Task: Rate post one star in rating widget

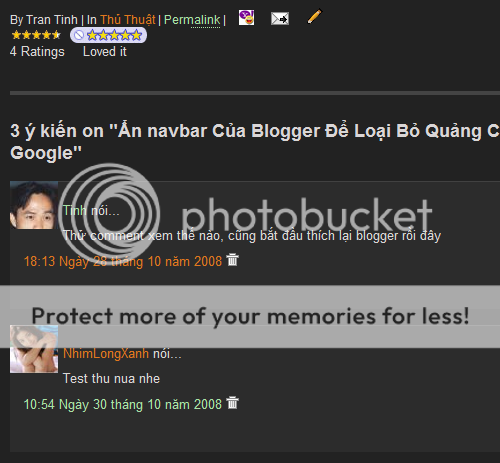Action: tap(92, 35)
